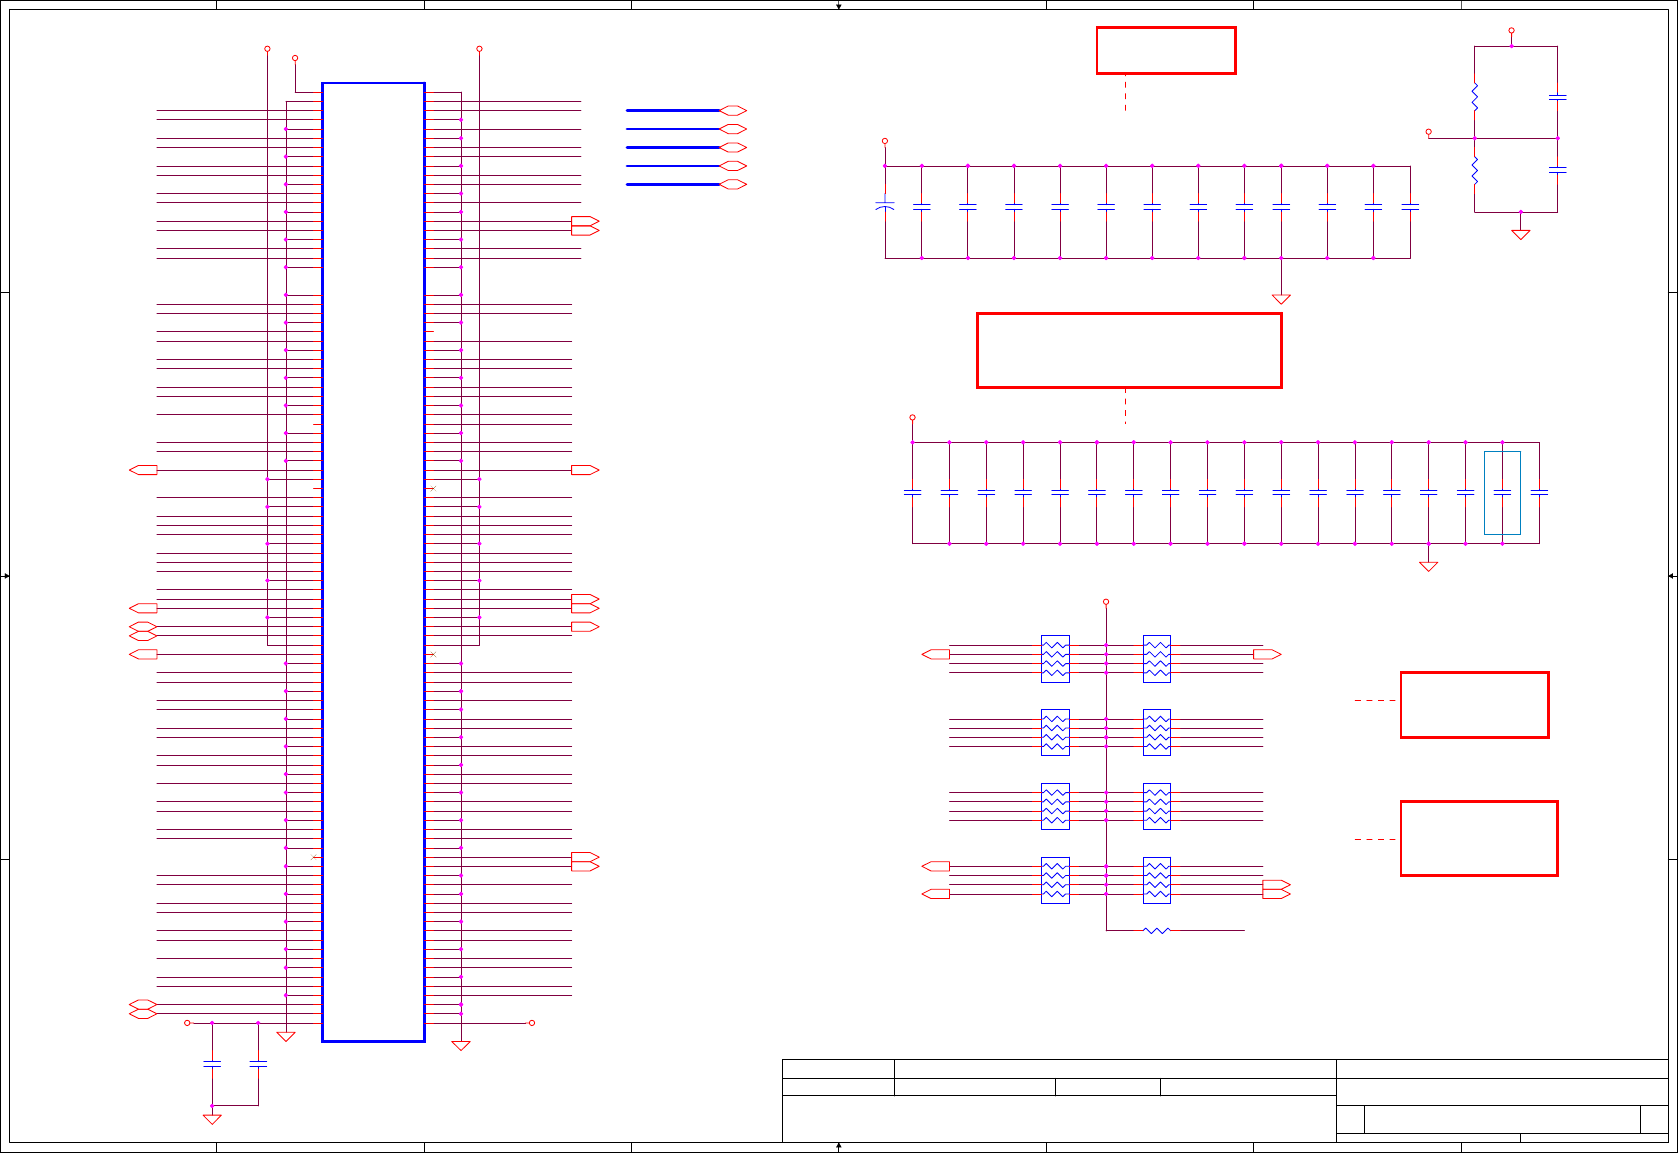
Task: Click the power terminal feeding the lower capacitor bank
Action: (912, 417)
